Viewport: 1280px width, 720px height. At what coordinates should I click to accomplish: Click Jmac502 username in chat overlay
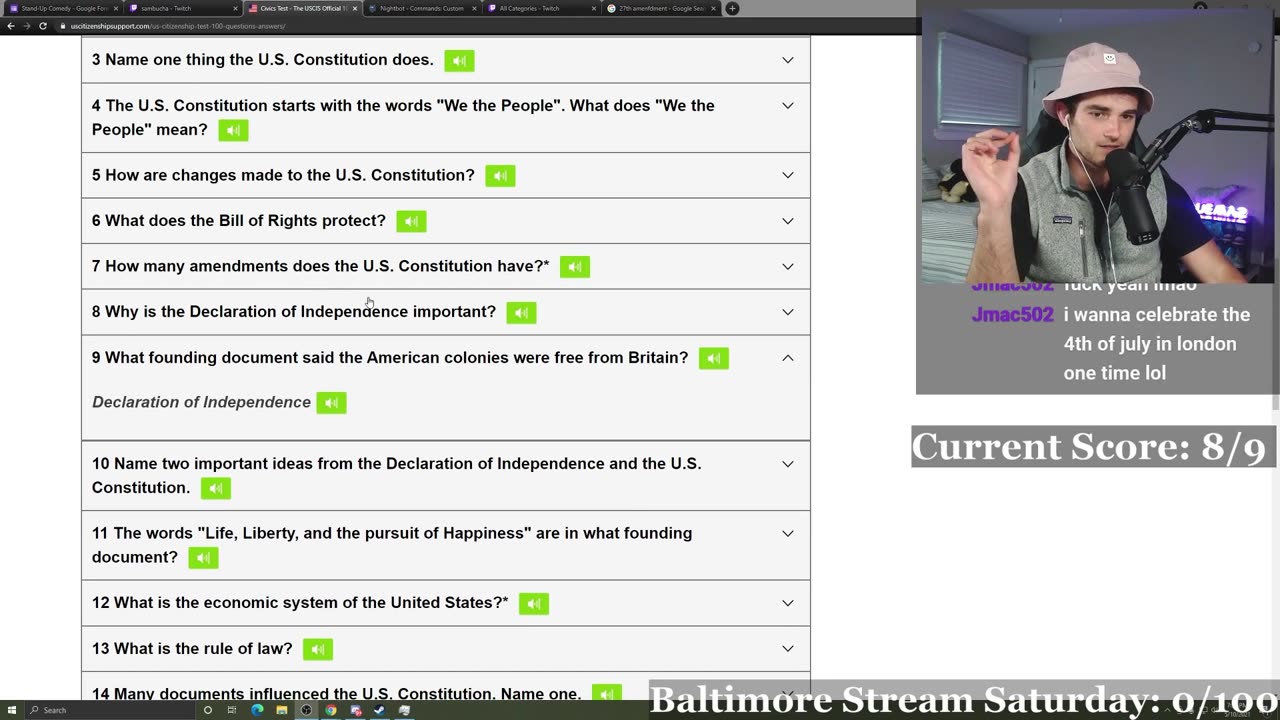1012,314
